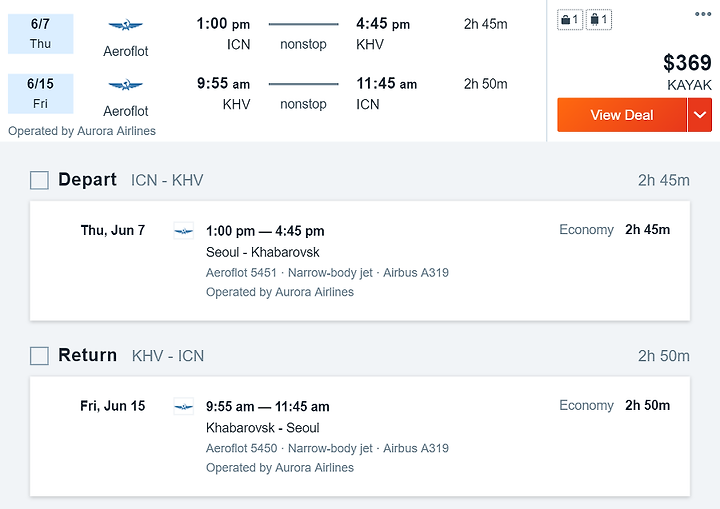
Task: Click the $369 price
Action: [x=687, y=62]
